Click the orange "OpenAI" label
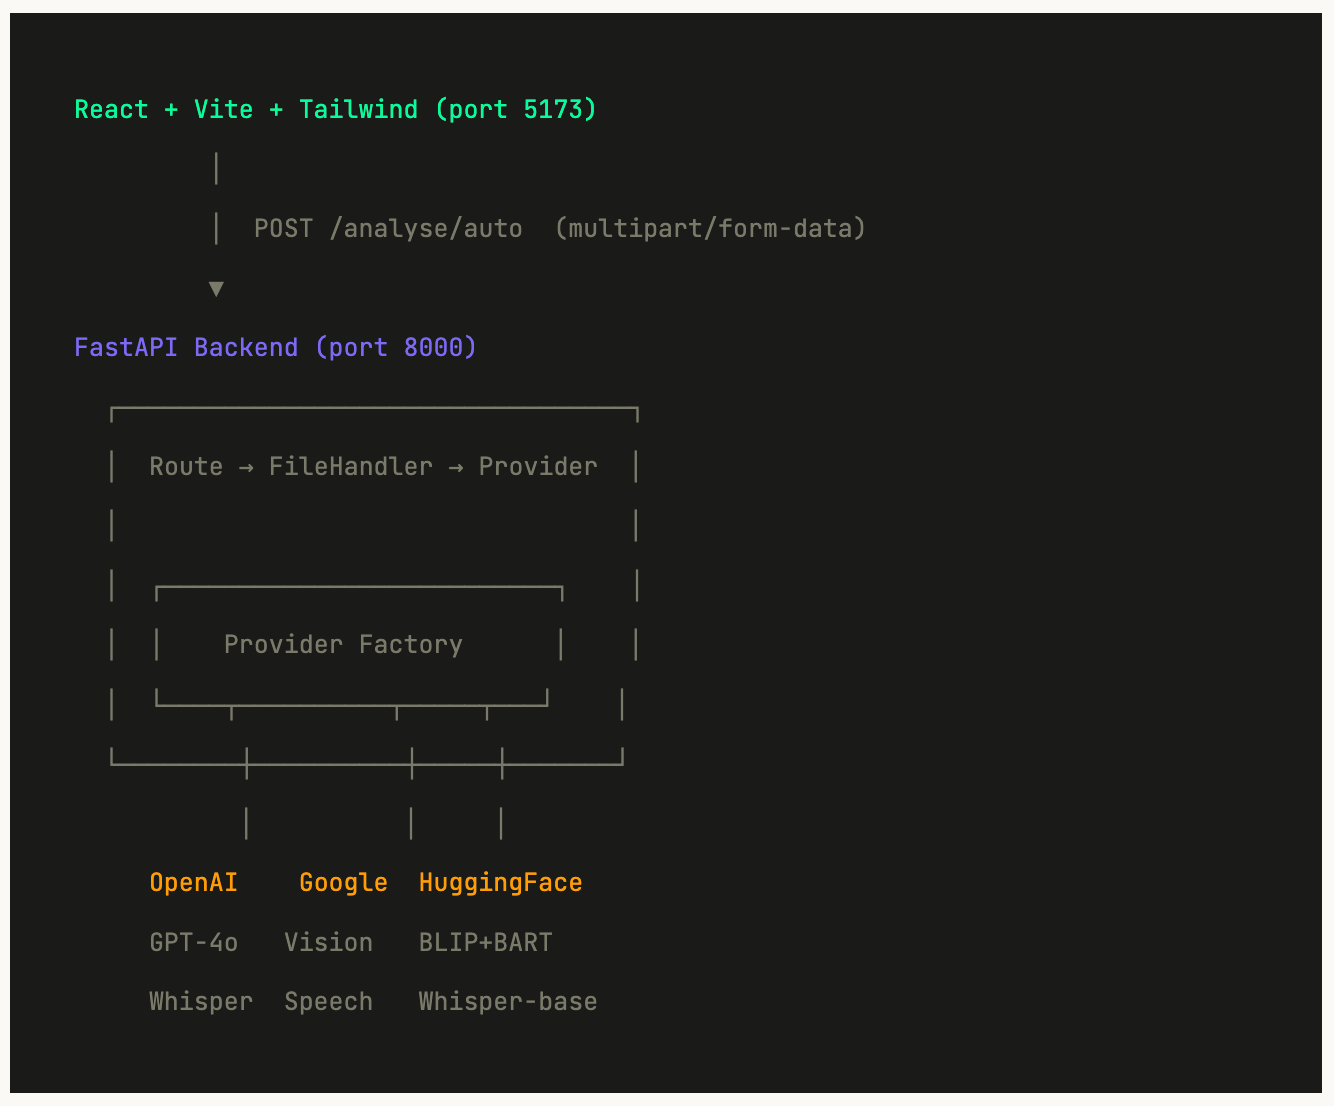 coord(194,883)
